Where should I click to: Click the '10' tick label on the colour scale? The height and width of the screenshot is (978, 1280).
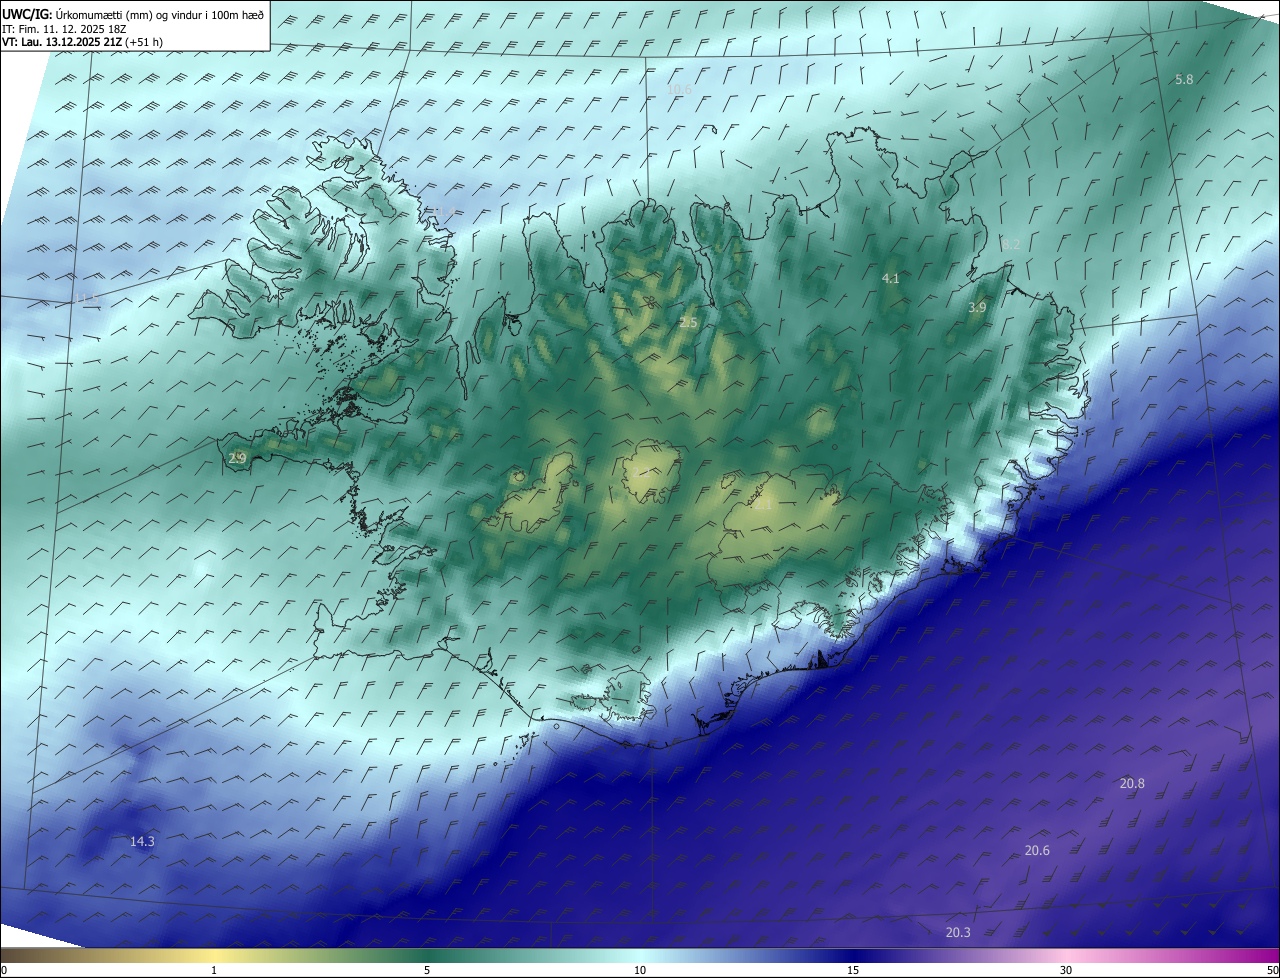(640, 970)
